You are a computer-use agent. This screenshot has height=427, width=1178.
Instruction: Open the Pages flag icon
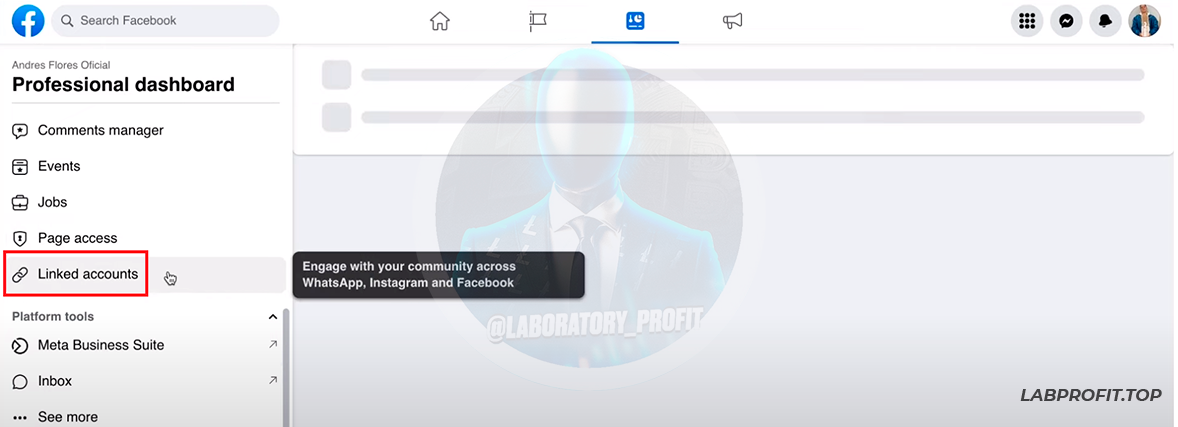[x=537, y=21]
